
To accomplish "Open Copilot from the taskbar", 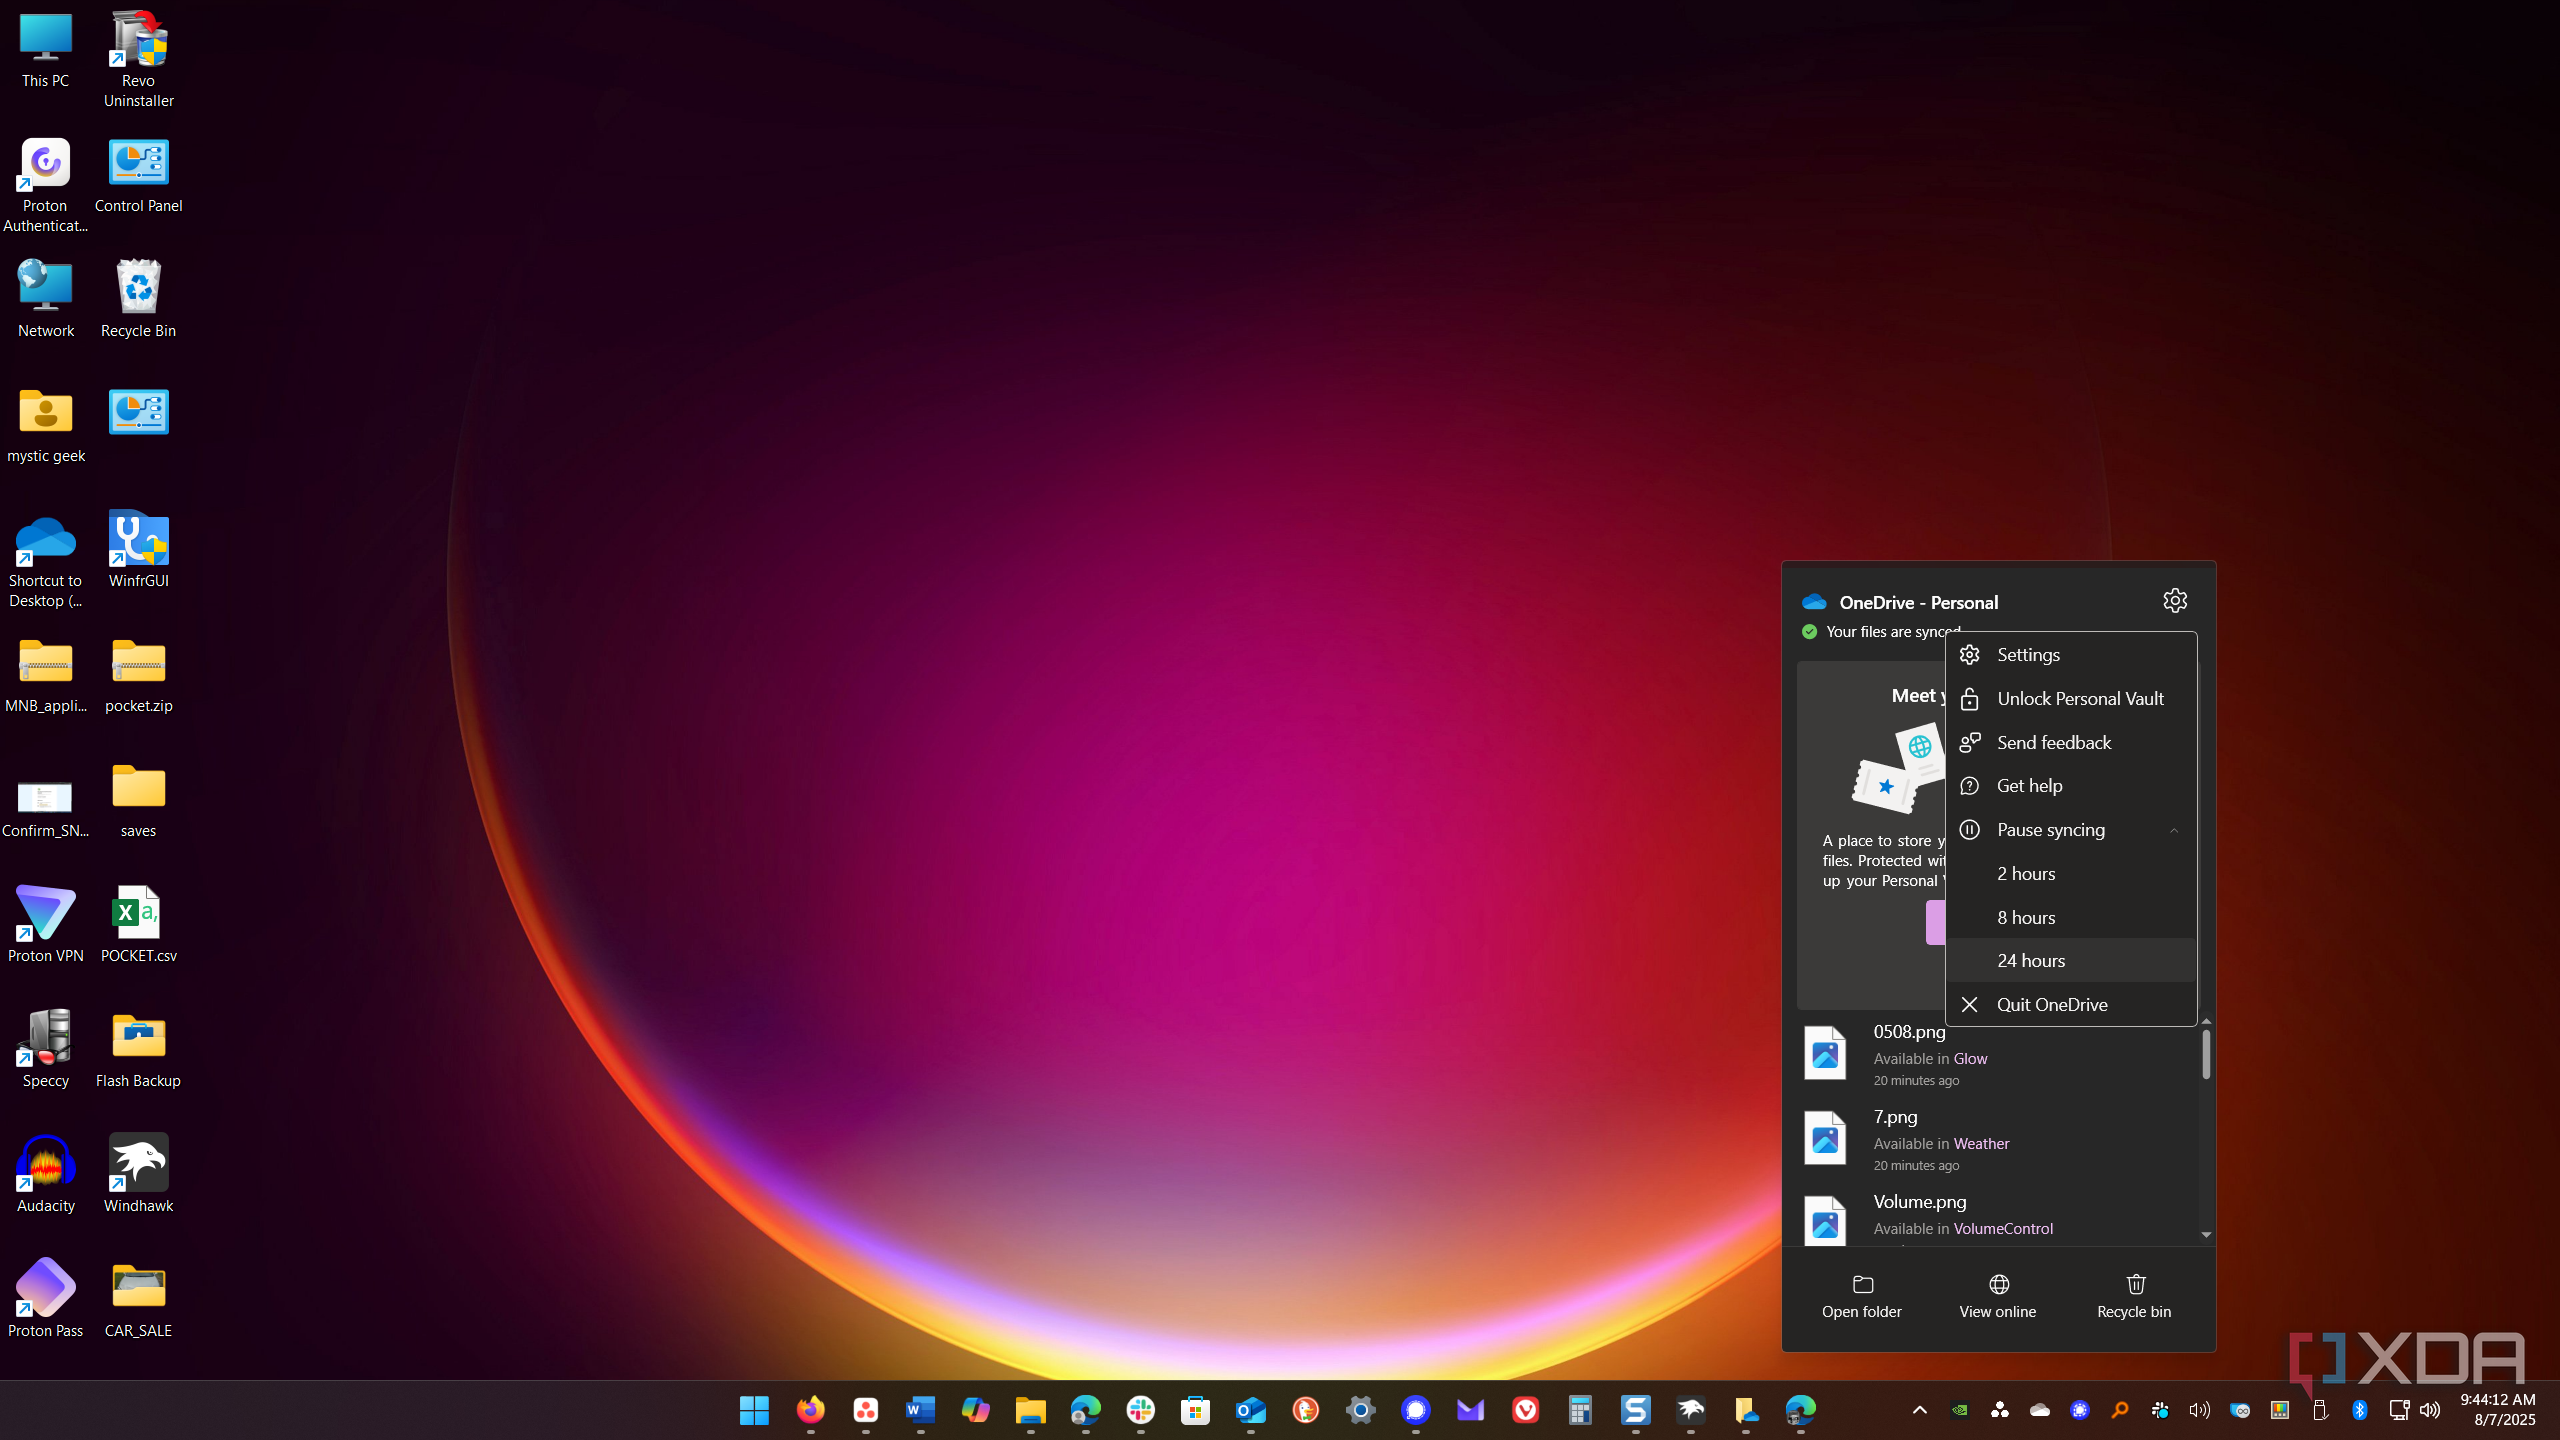I will coord(975,1410).
